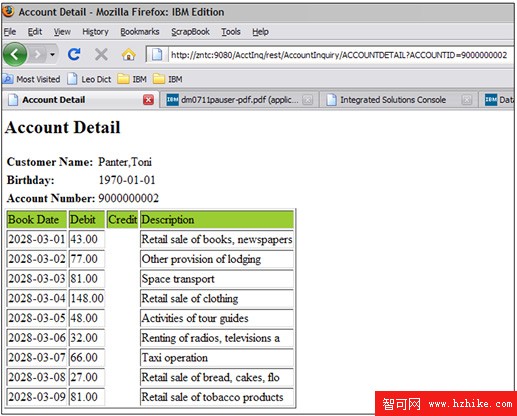
Task: Select the debit amount 48.00
Action: [87, 318]
